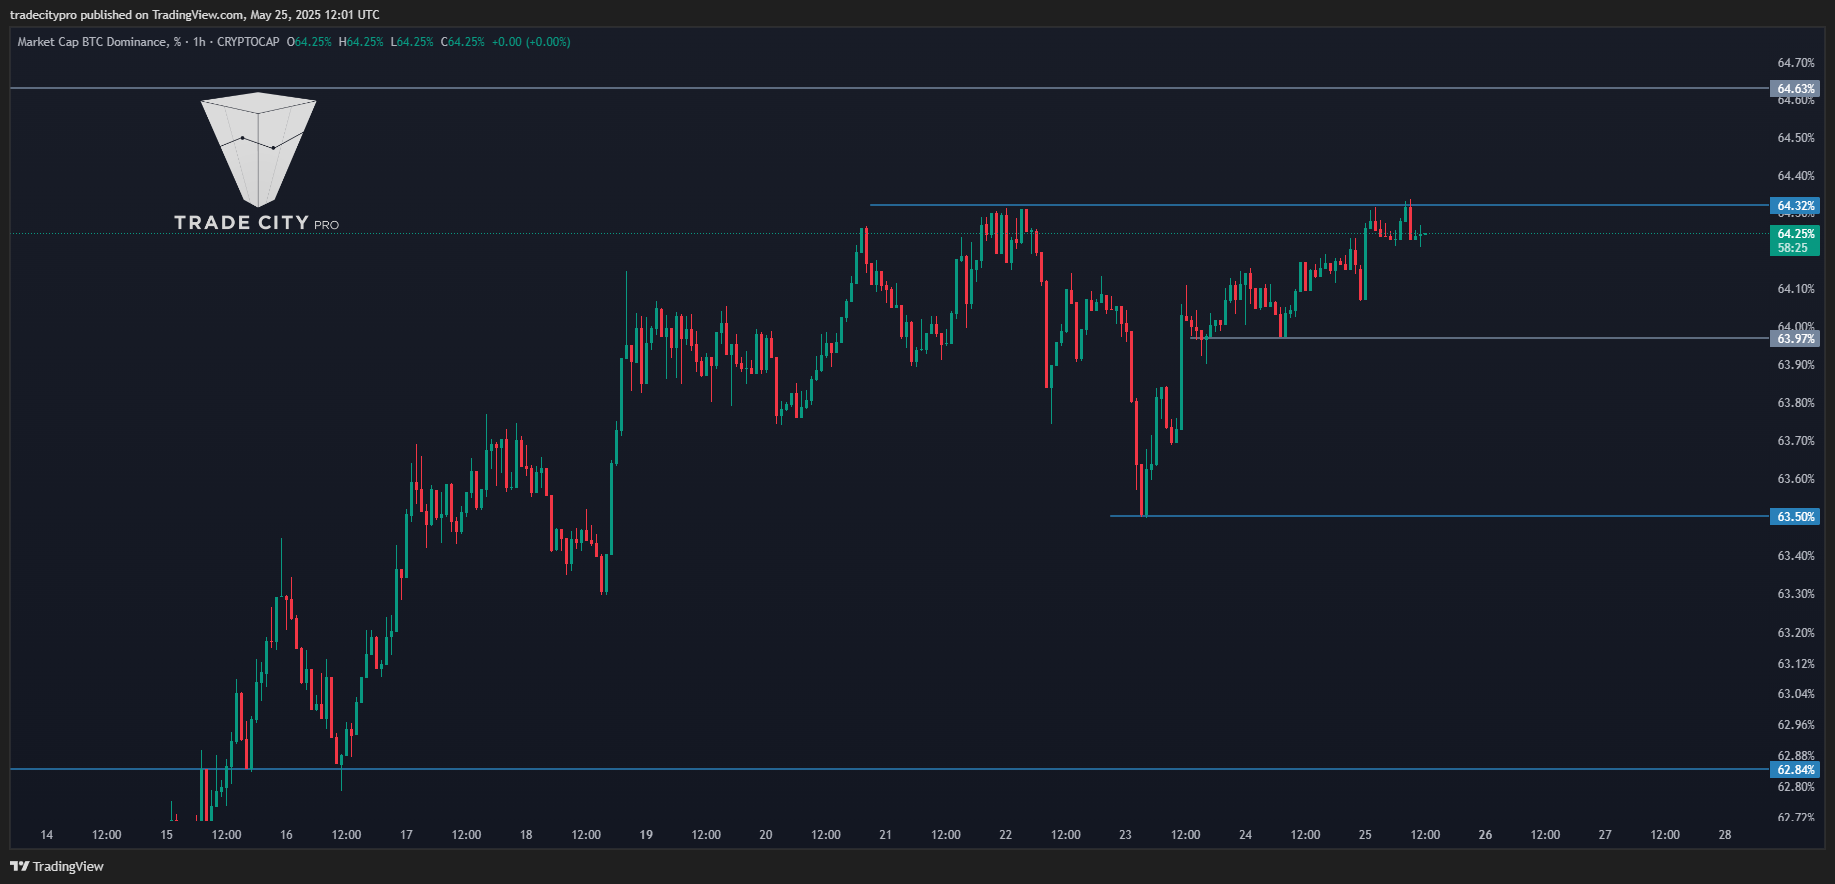Click the 63.12% price axis tick
This screenshot has width=1835, height=884.
1796,664
